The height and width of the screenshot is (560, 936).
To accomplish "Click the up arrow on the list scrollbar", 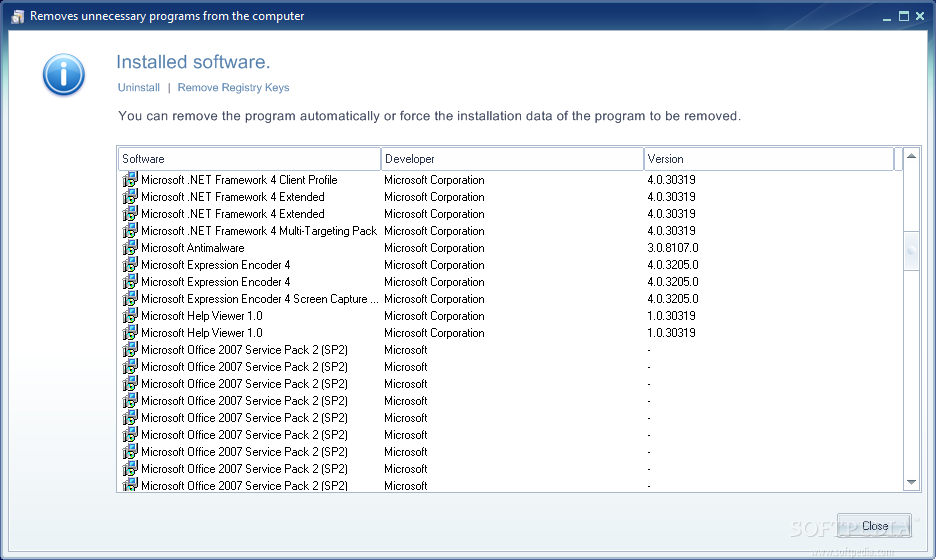I will pos(911,156).
